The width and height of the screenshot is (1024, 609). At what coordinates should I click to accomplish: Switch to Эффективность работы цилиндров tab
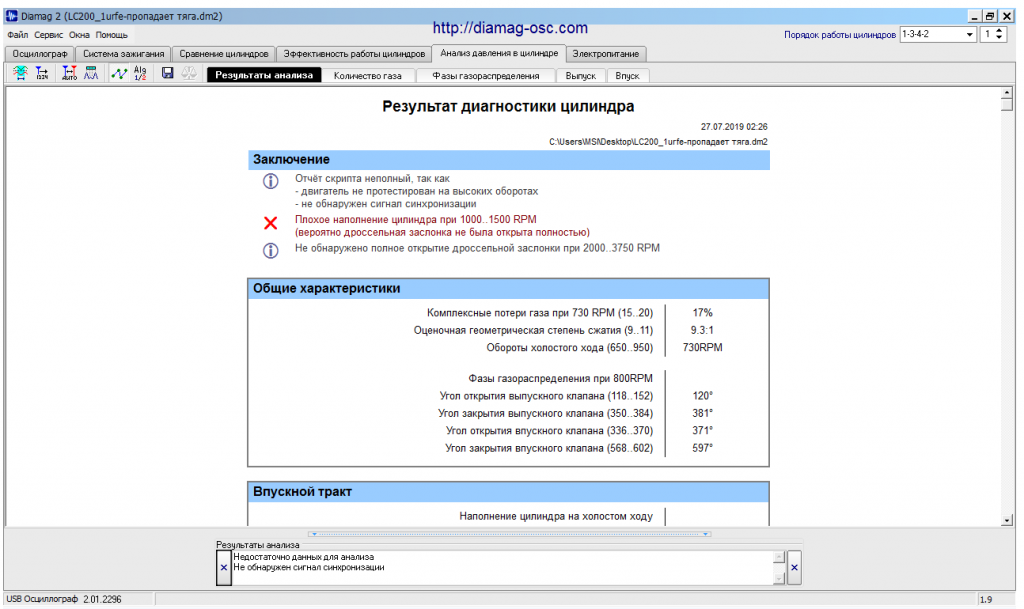(x=354, y=54)
